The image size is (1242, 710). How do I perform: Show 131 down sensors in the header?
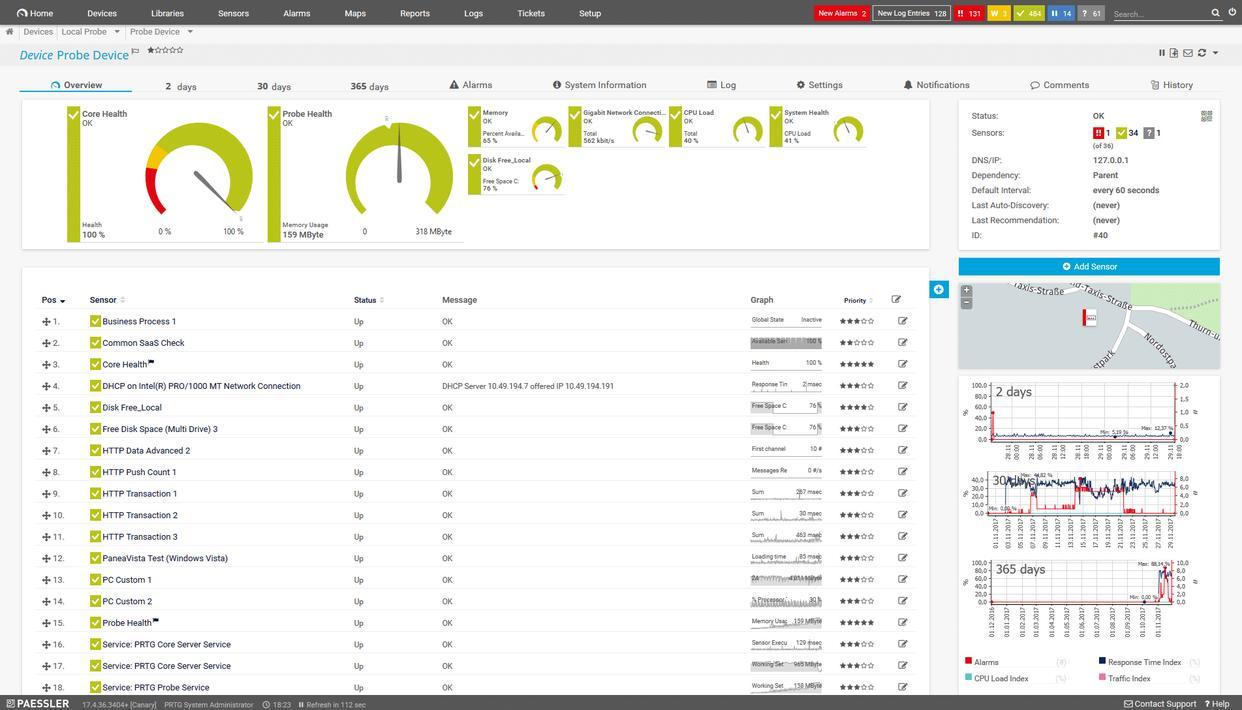tap(968, 13)
